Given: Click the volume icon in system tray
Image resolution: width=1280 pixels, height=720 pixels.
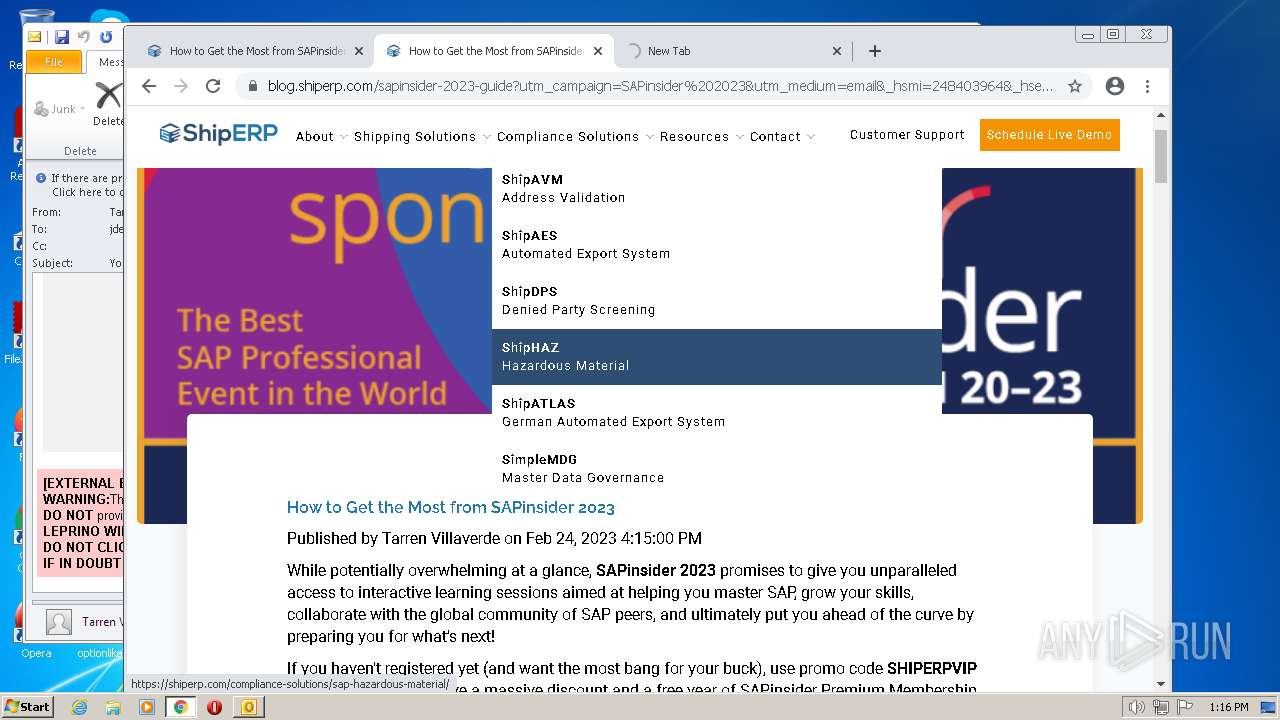Looking at the screenshot, I should point(1136,707).
